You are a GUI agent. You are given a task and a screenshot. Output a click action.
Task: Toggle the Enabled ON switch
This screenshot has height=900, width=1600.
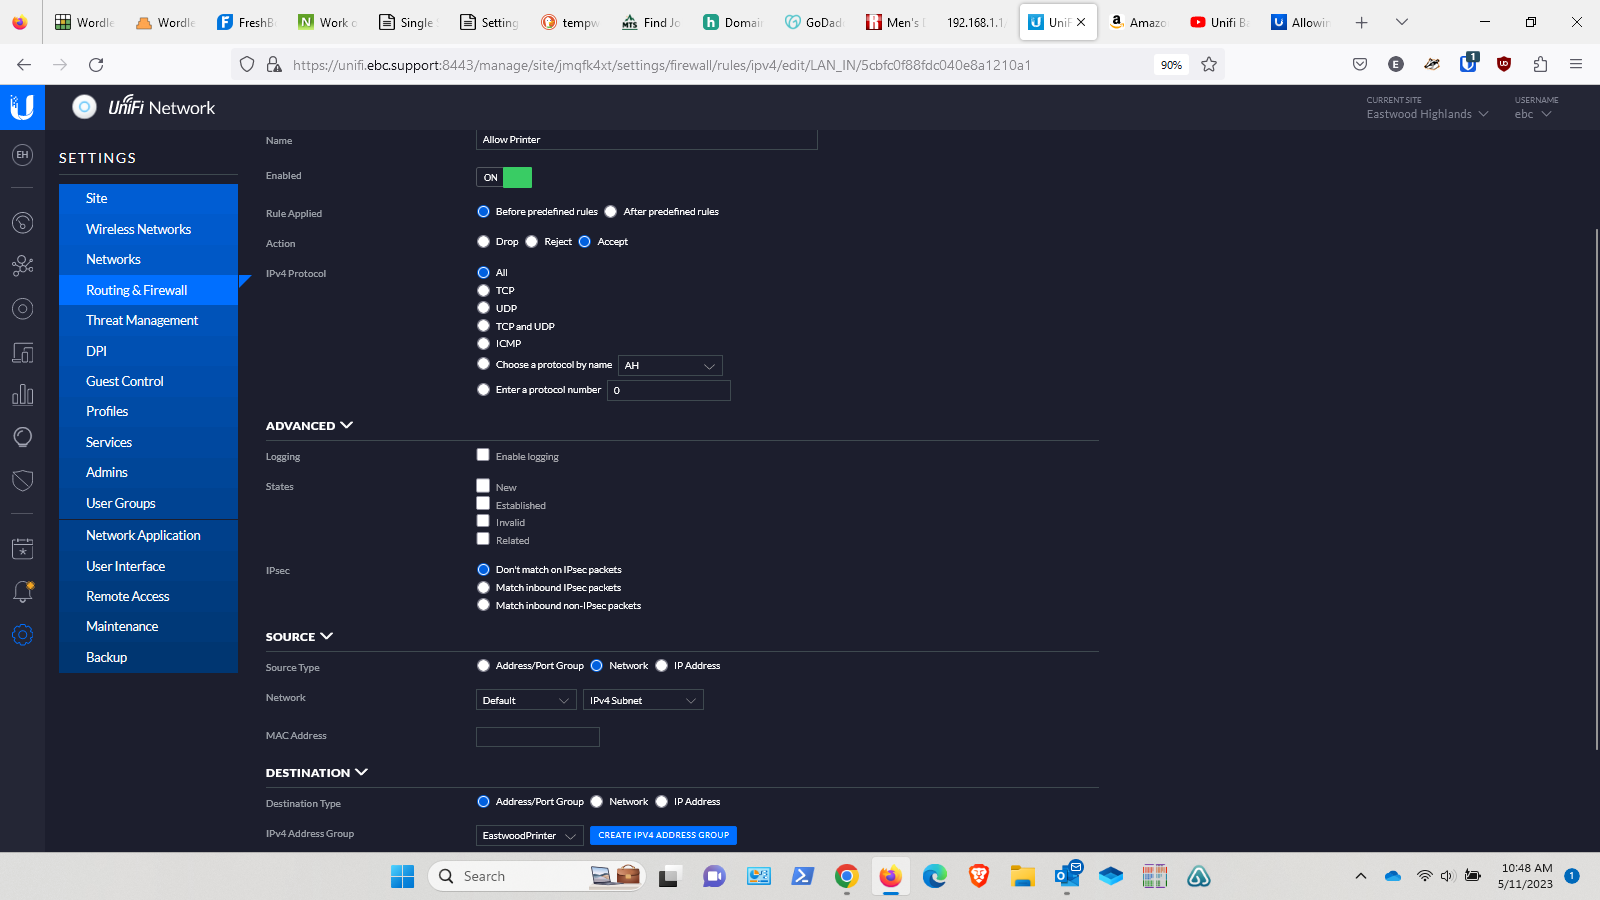coord(504,177)
